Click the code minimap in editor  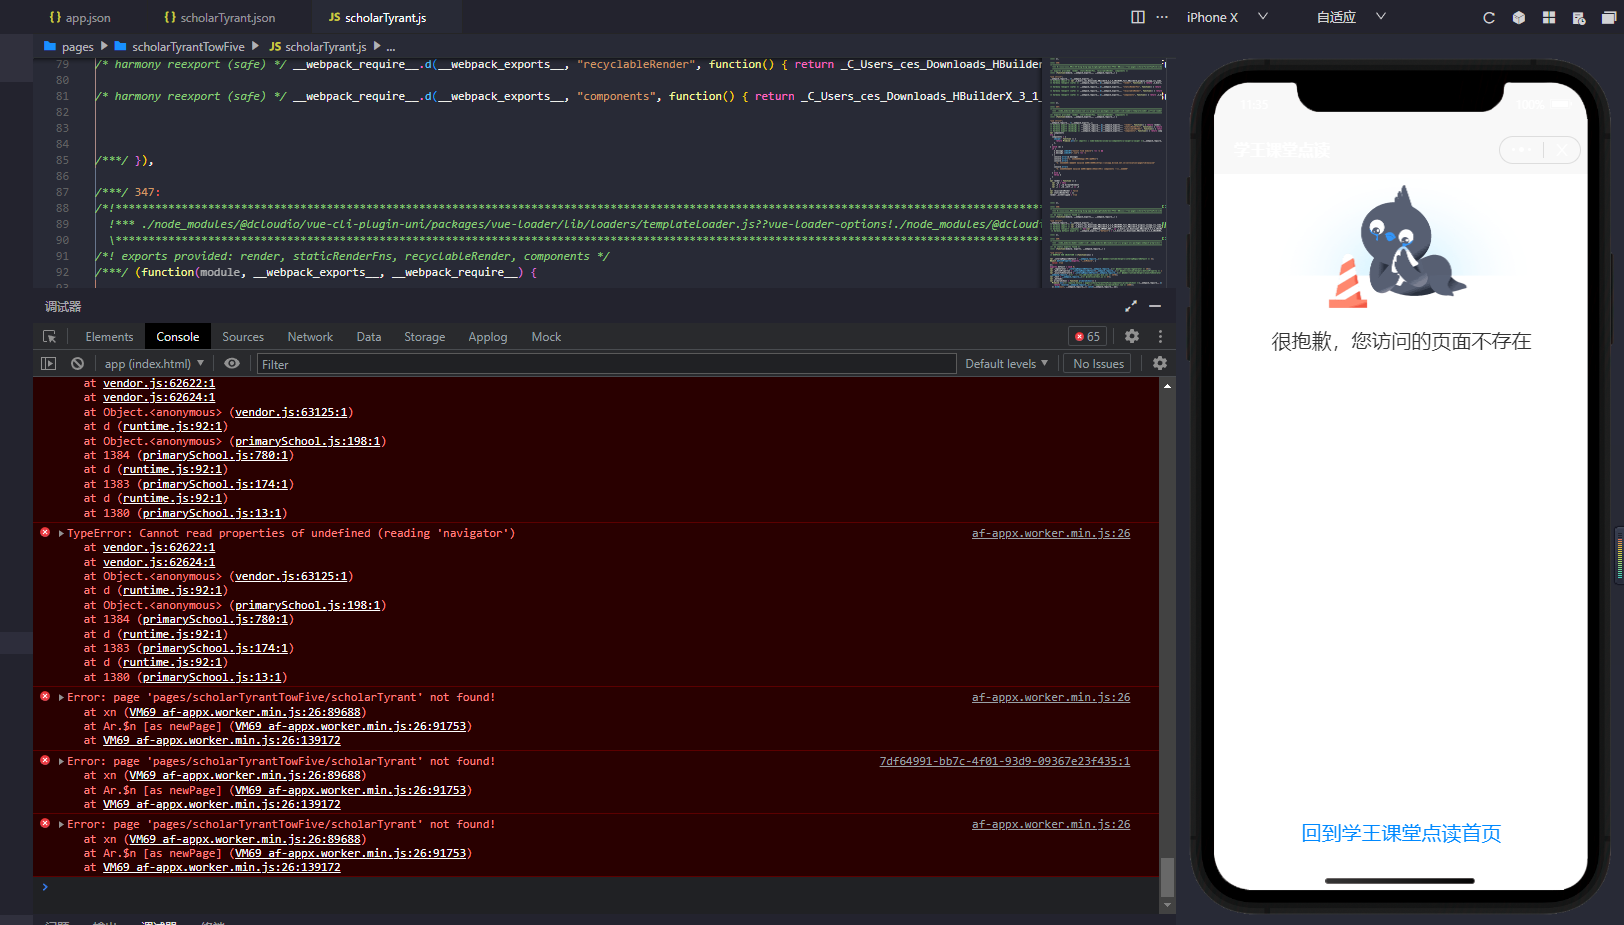(1106, 172)
